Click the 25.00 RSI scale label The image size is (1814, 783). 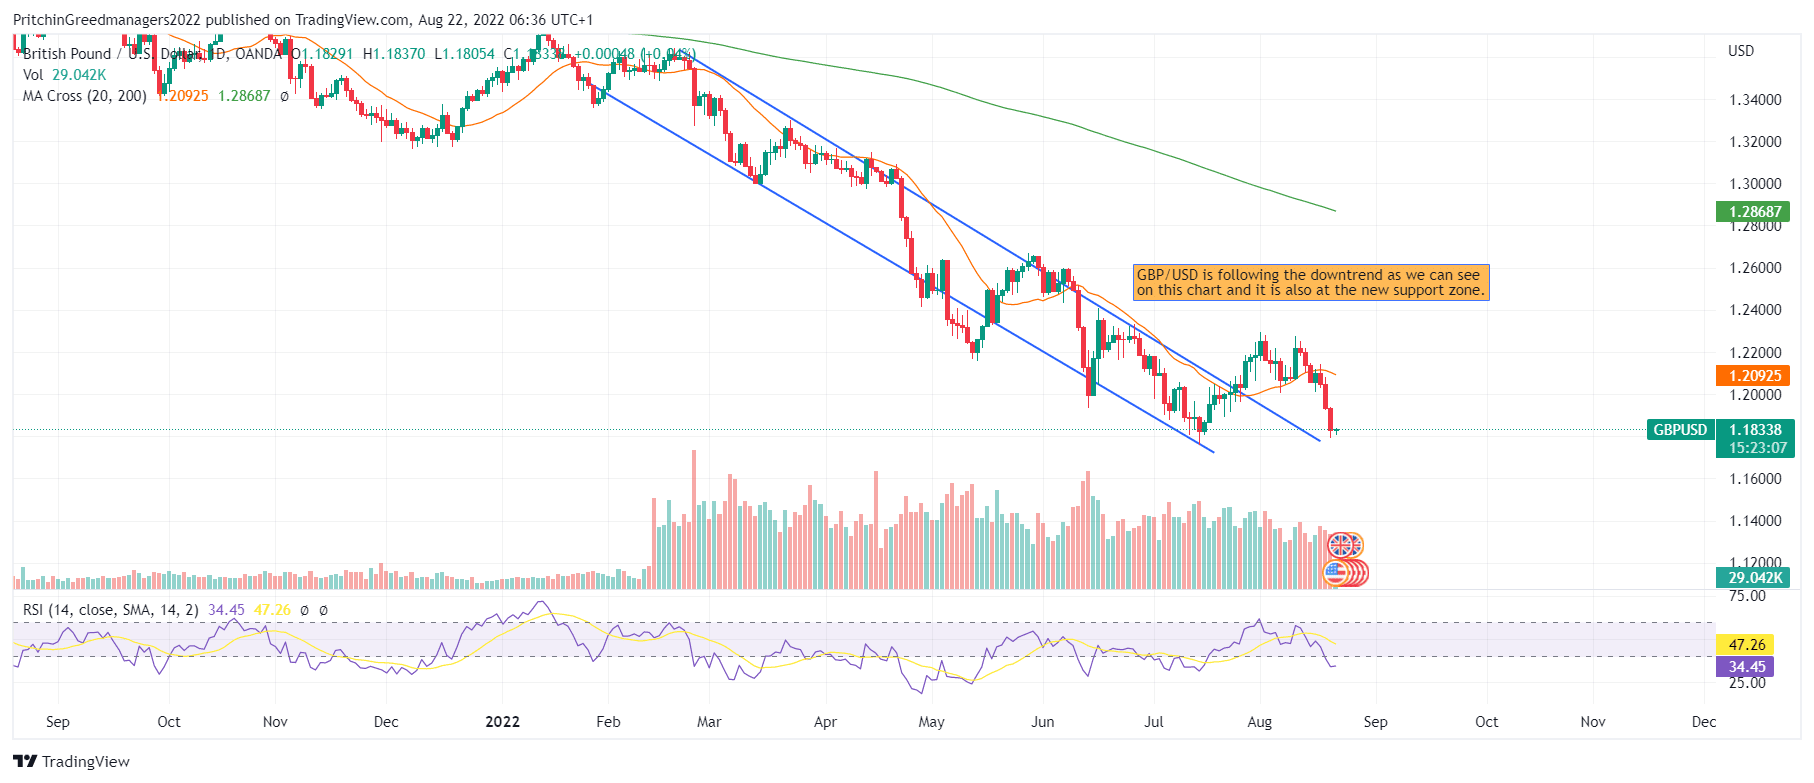[x=1747, y=683]
